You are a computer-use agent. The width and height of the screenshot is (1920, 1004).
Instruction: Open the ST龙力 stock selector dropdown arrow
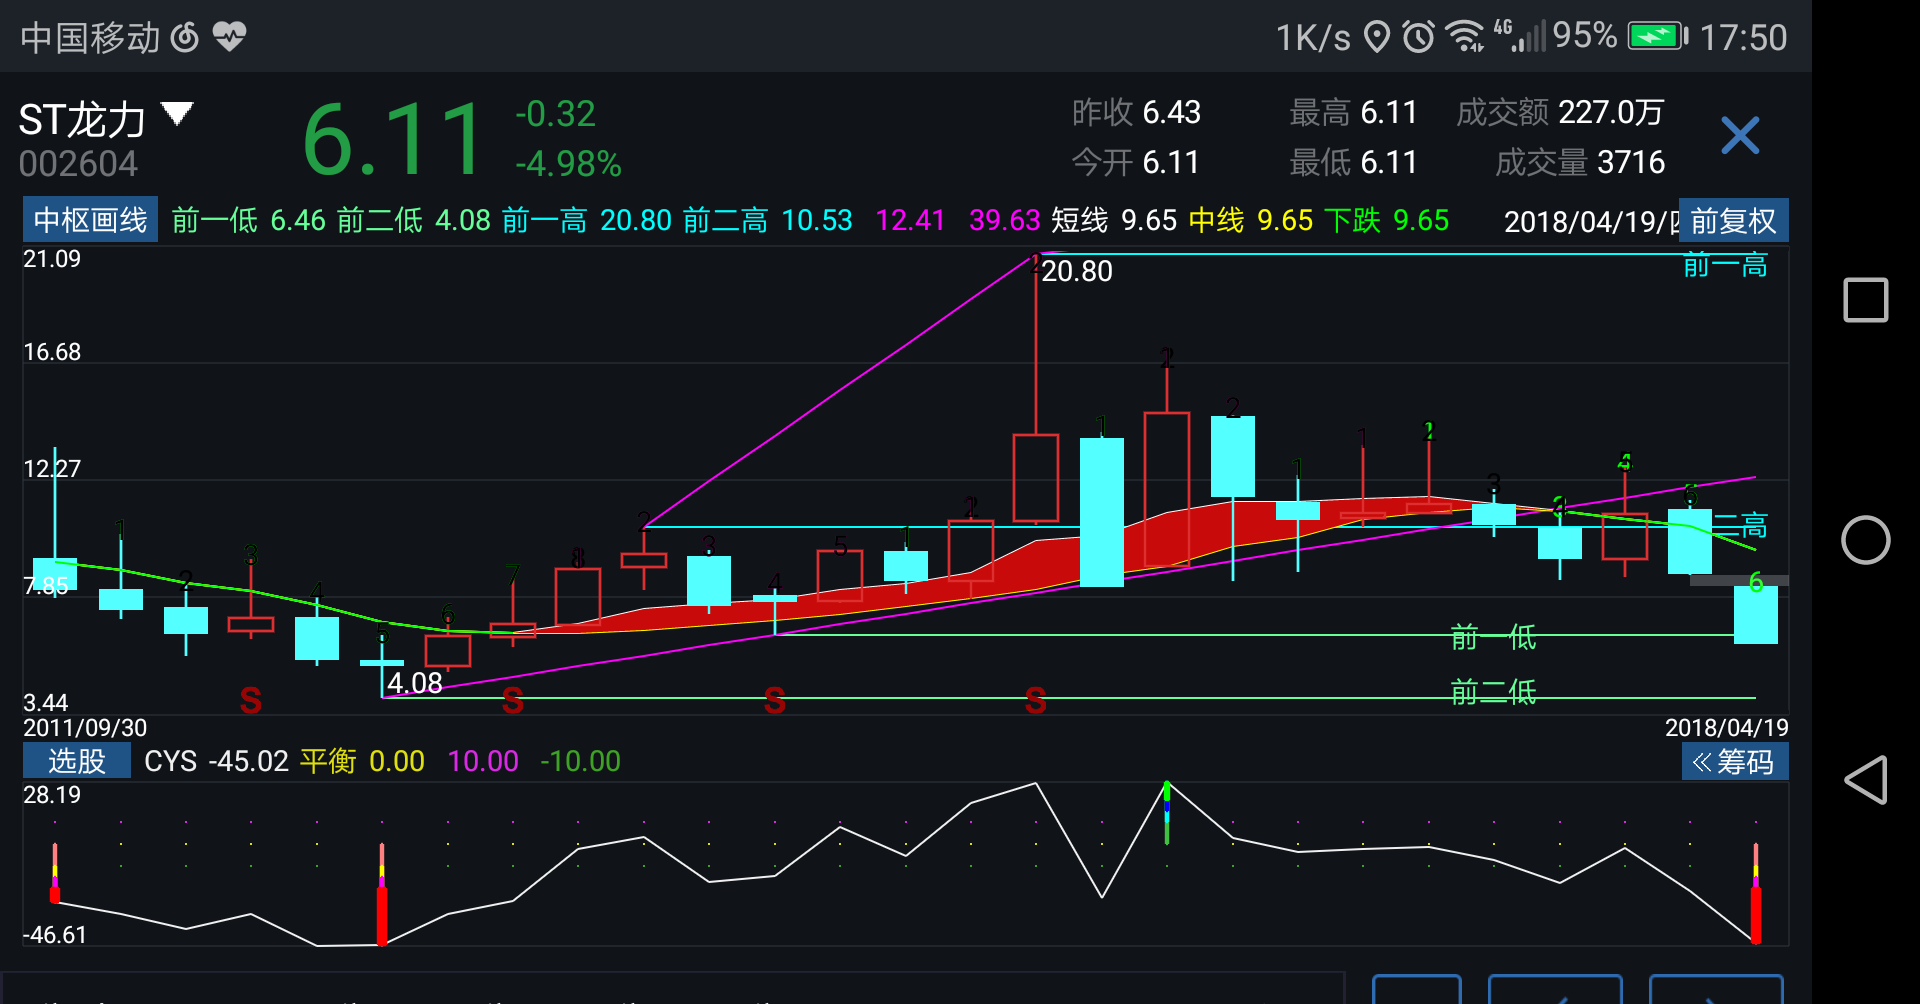[177, 114]
